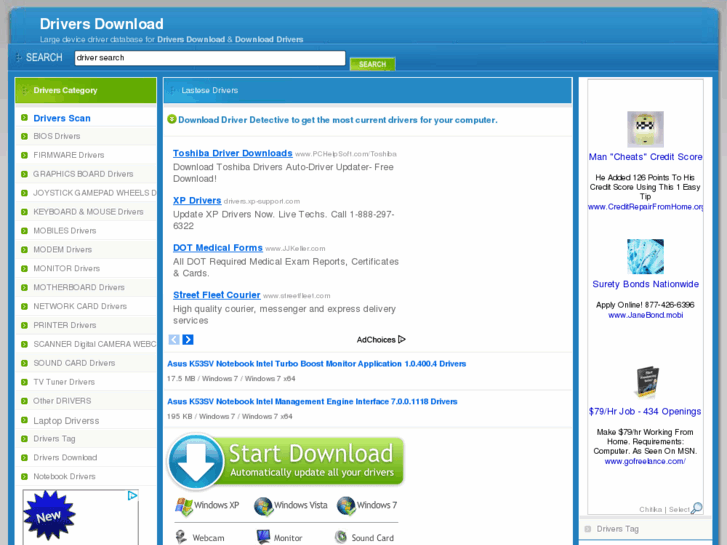Open Download Driver Detective link

click(x=338, y=120)
